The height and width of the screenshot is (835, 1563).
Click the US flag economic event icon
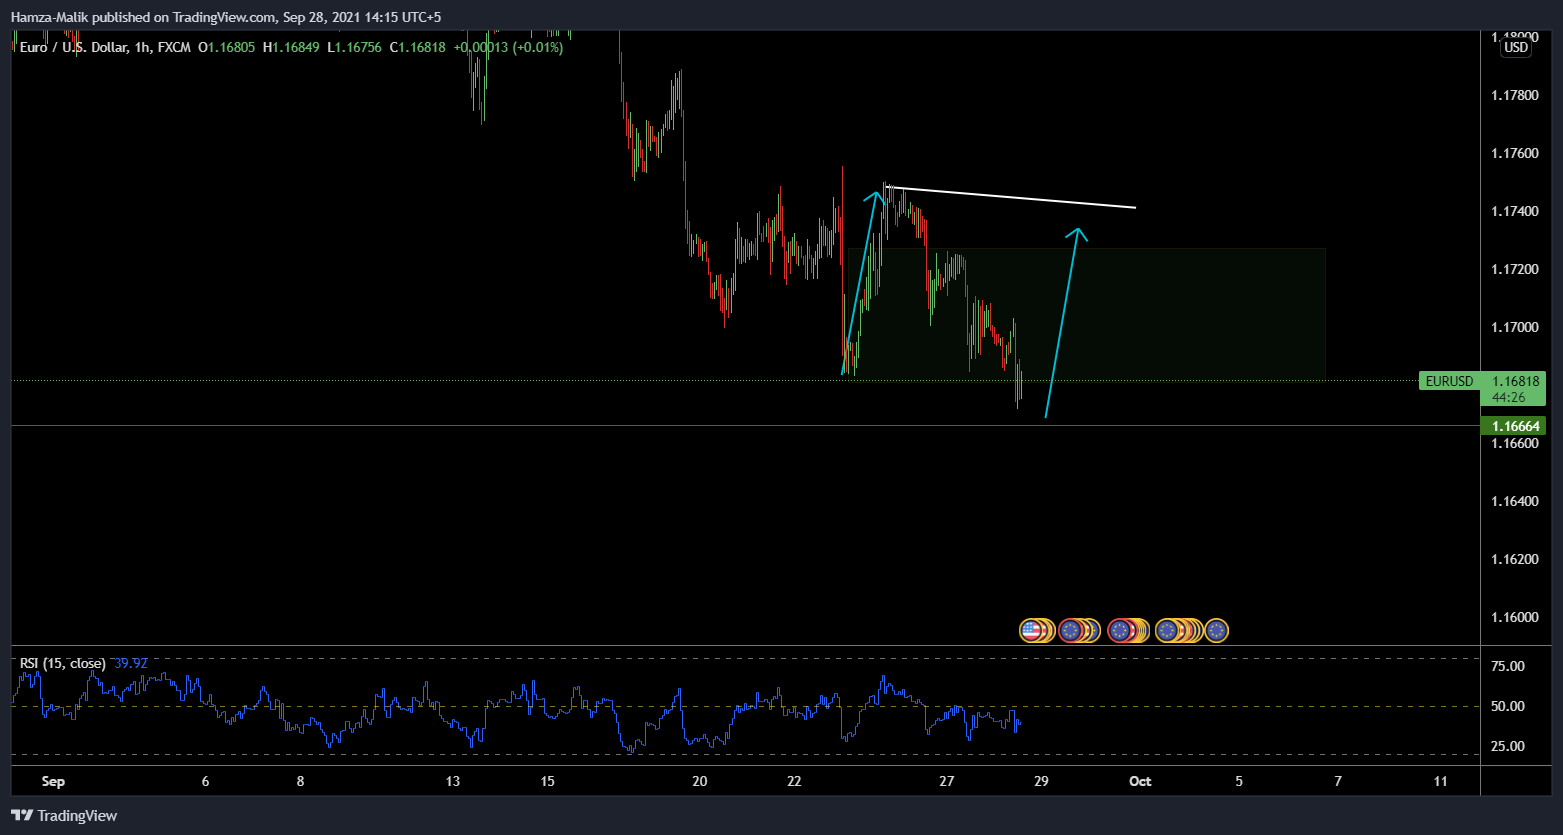click(1031, 630)
